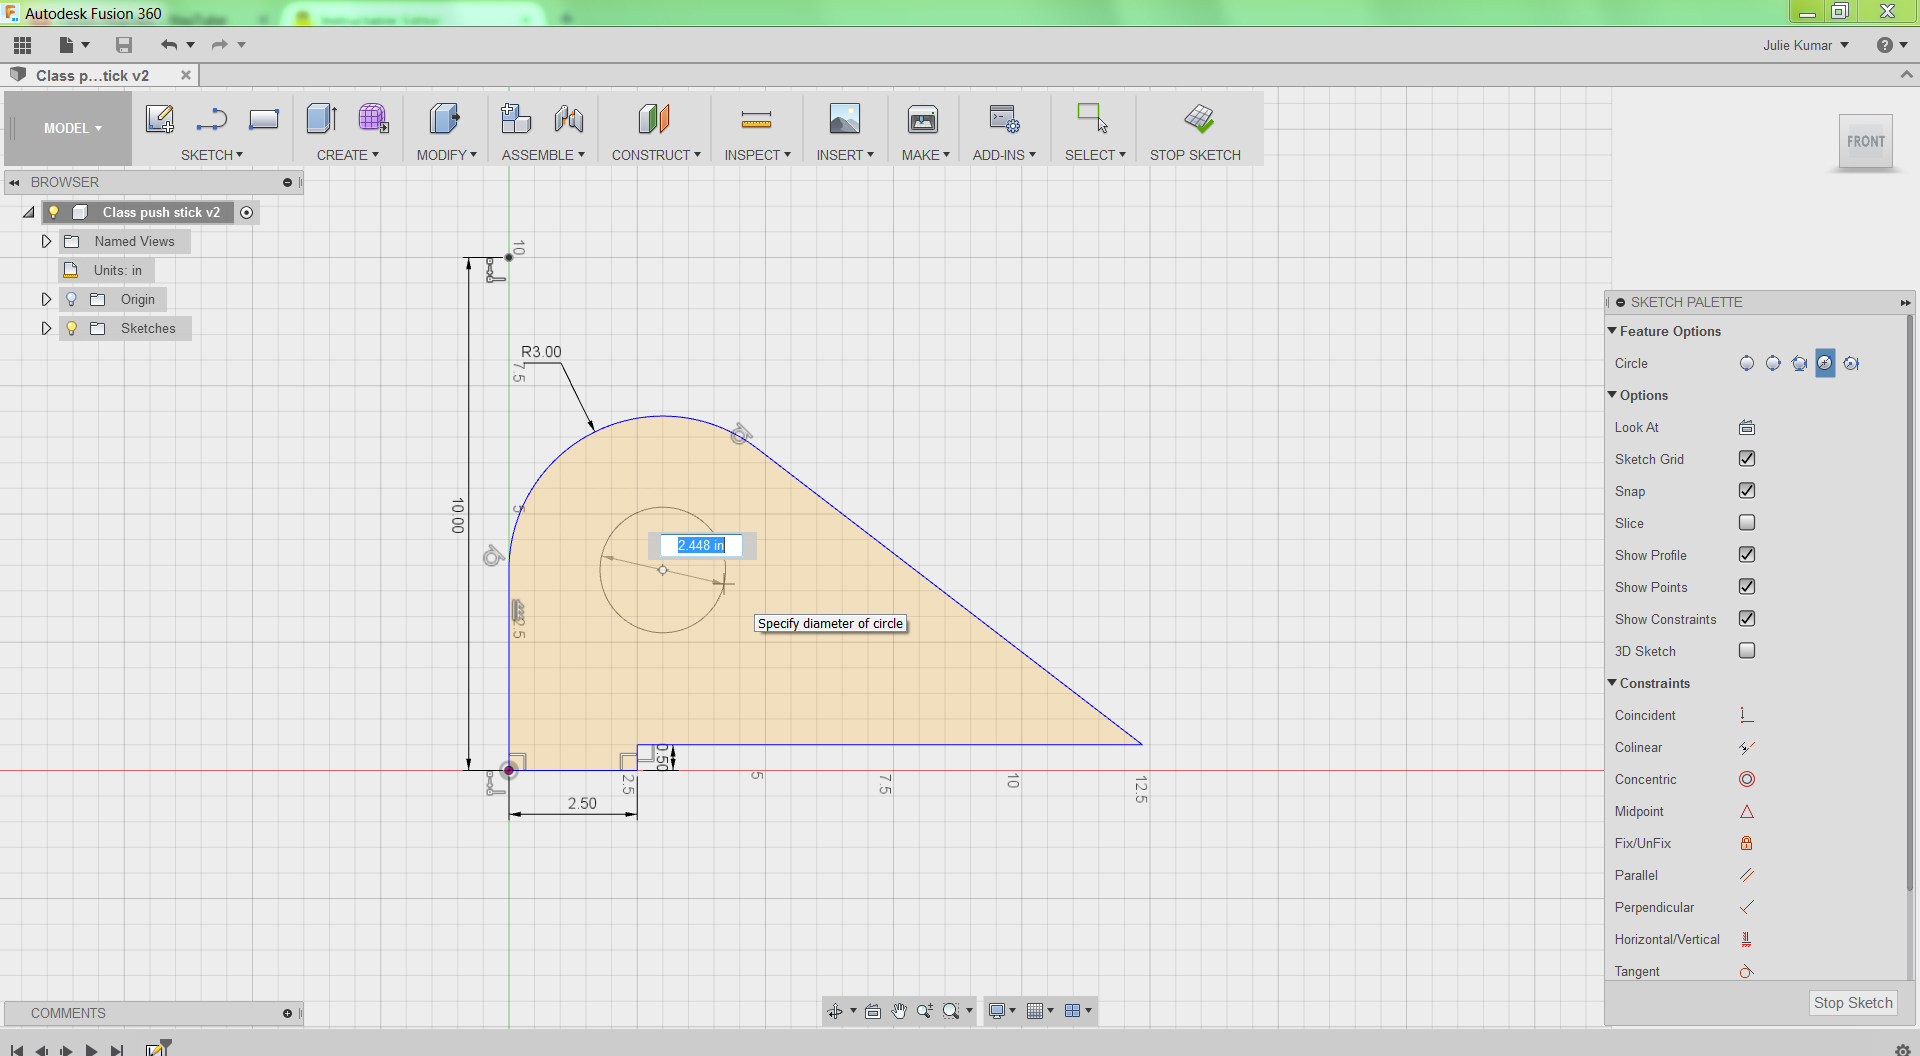This screenshot has width=1920, height=1056.
Task: Click the Select tool icon
Action: tap(1093, 119)
